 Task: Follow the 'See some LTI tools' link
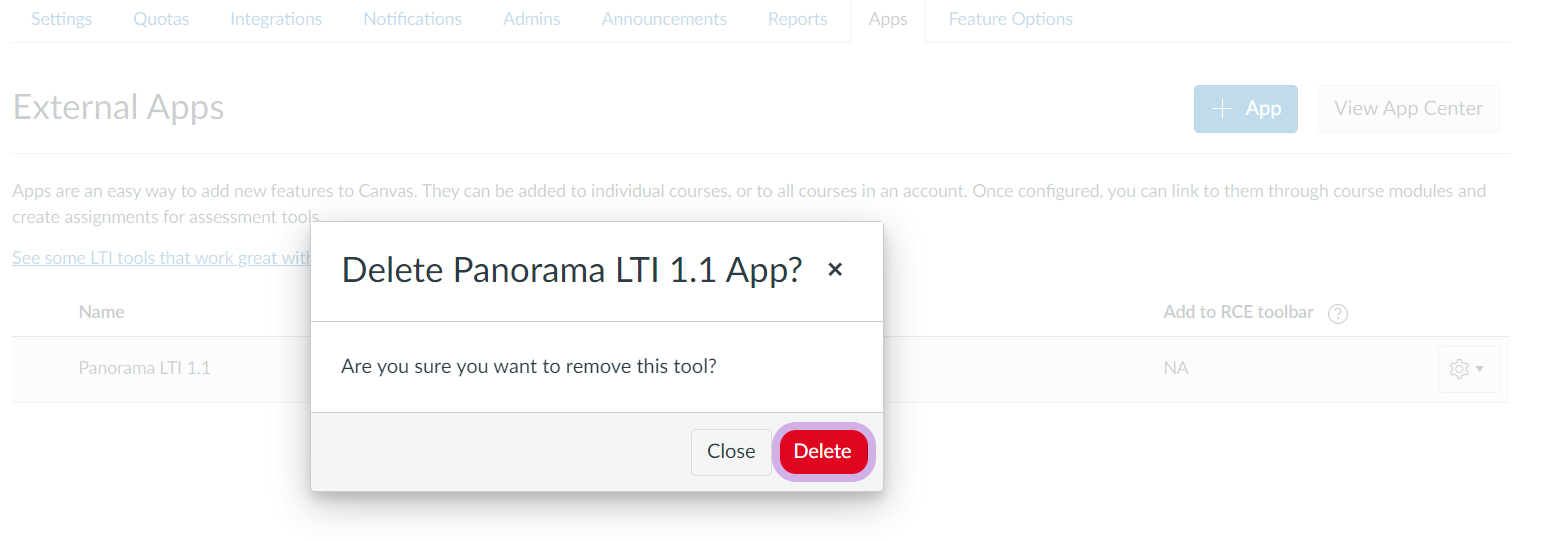tap(161, 258)
